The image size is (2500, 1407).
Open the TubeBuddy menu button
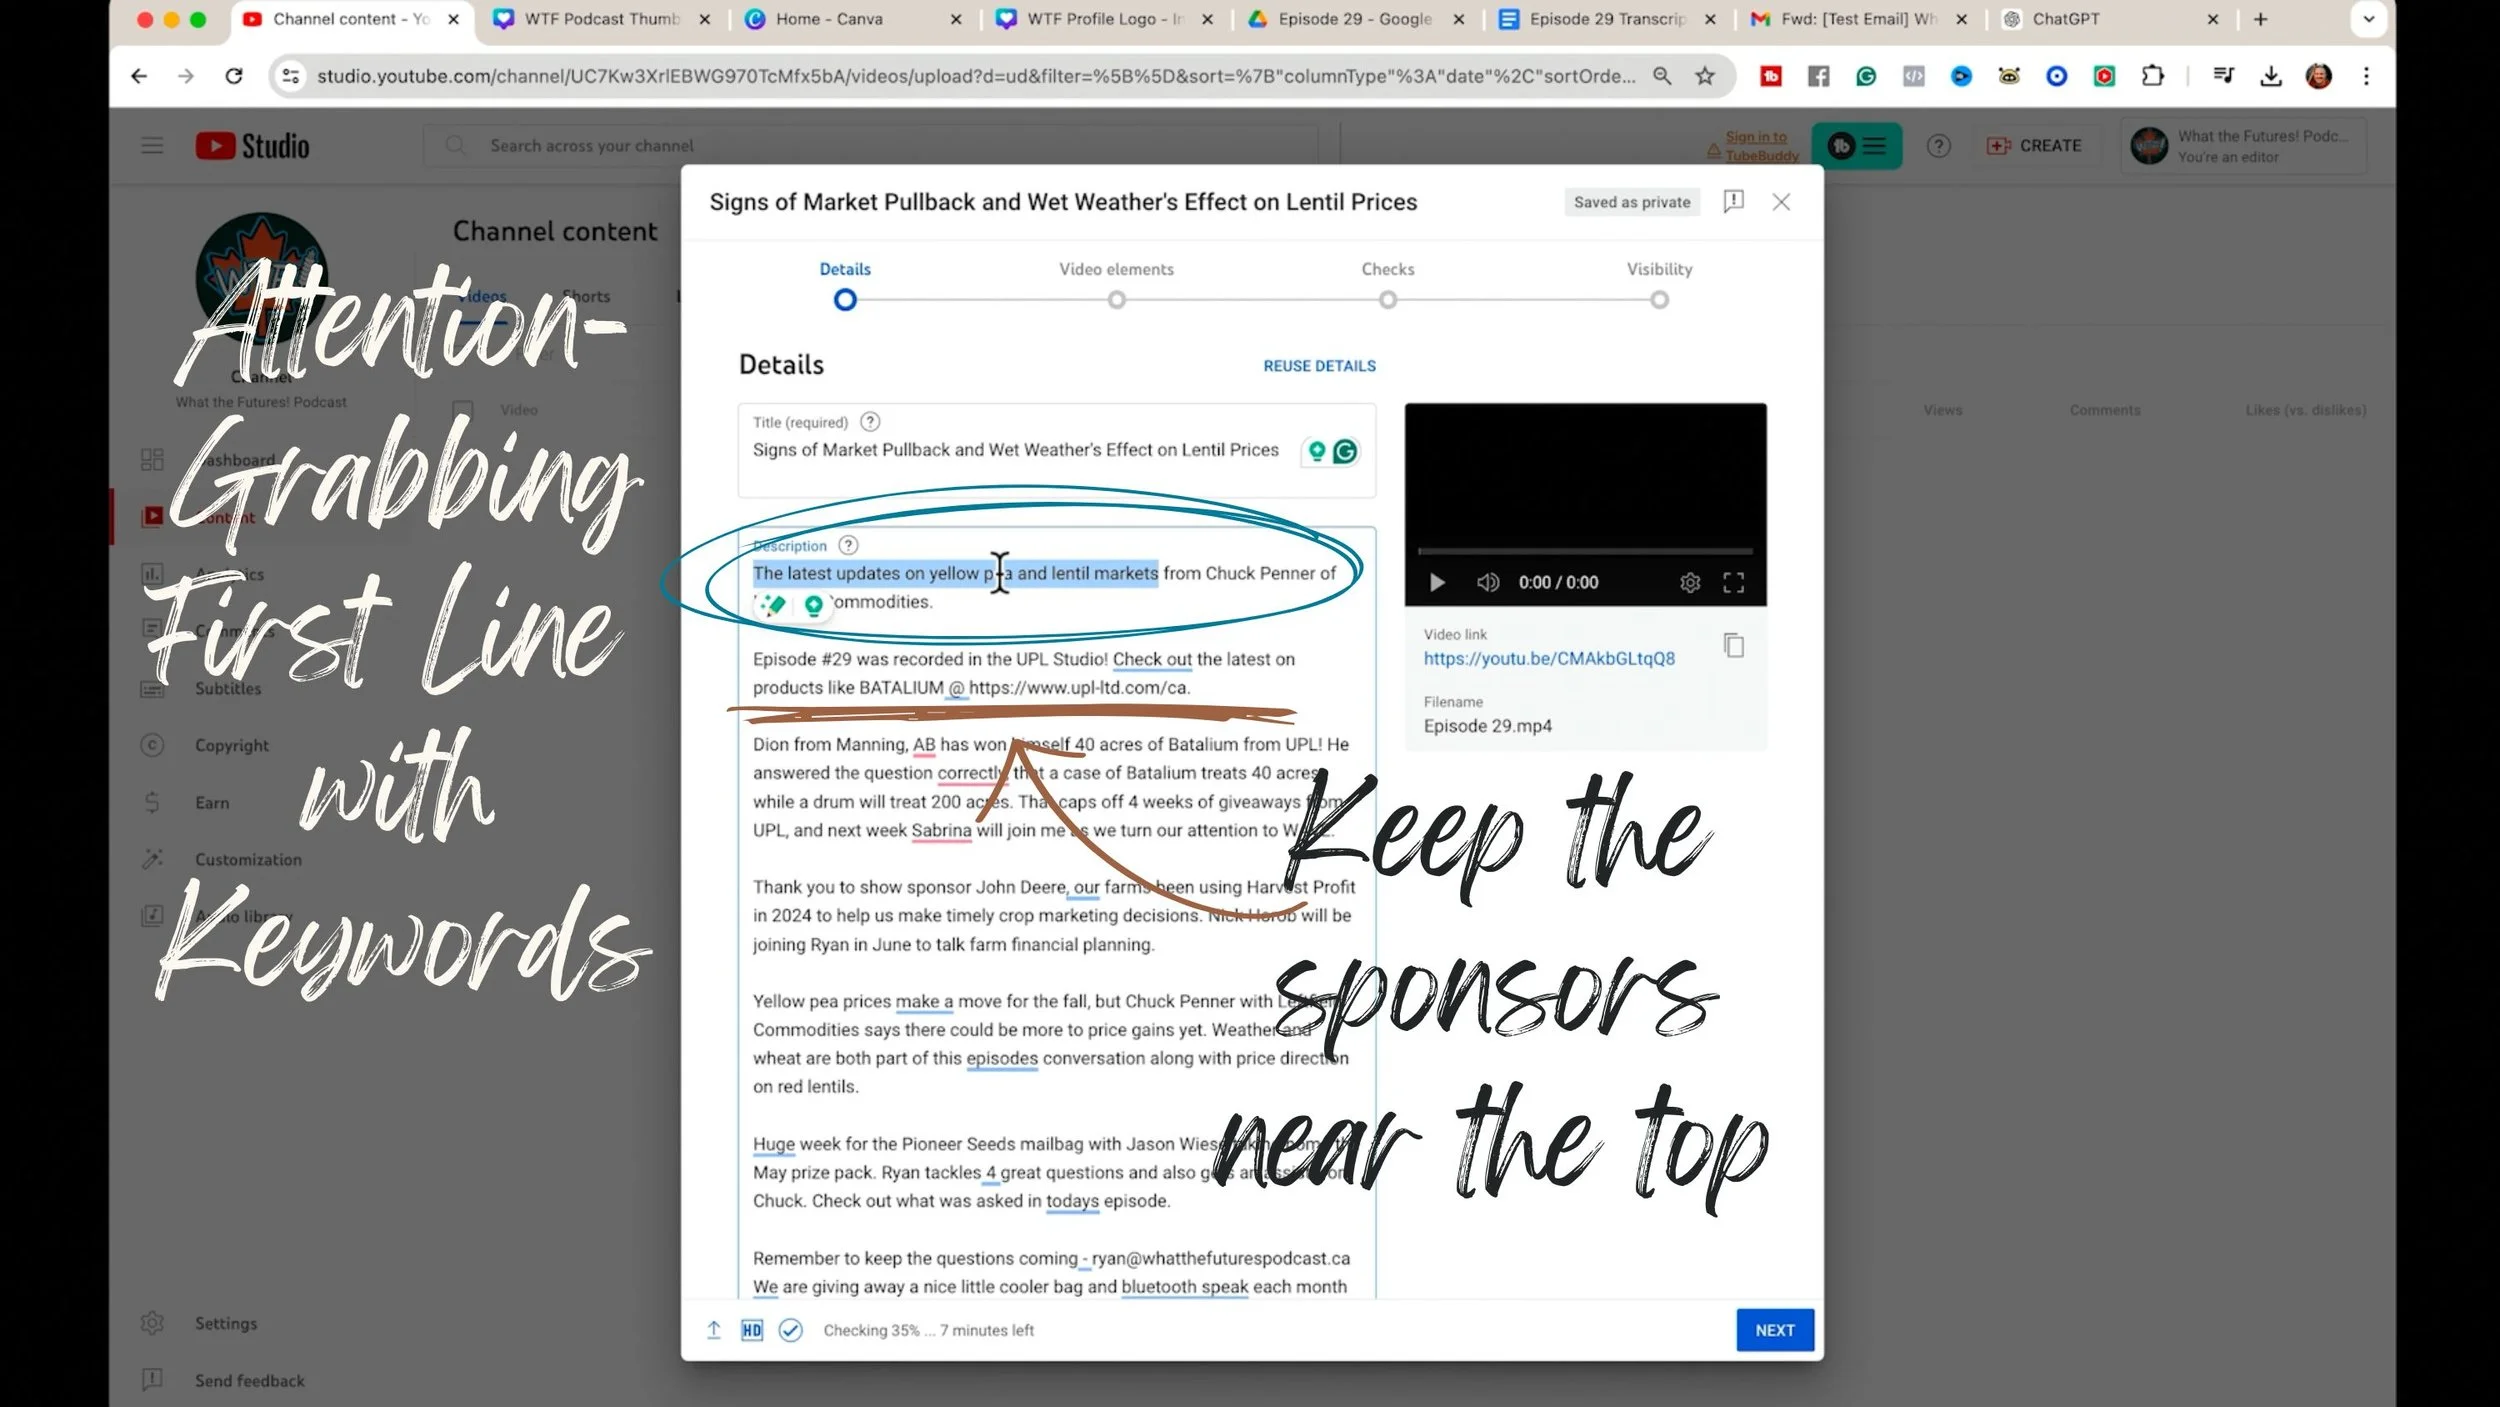pyautogui.click(x=1857, y=146)
